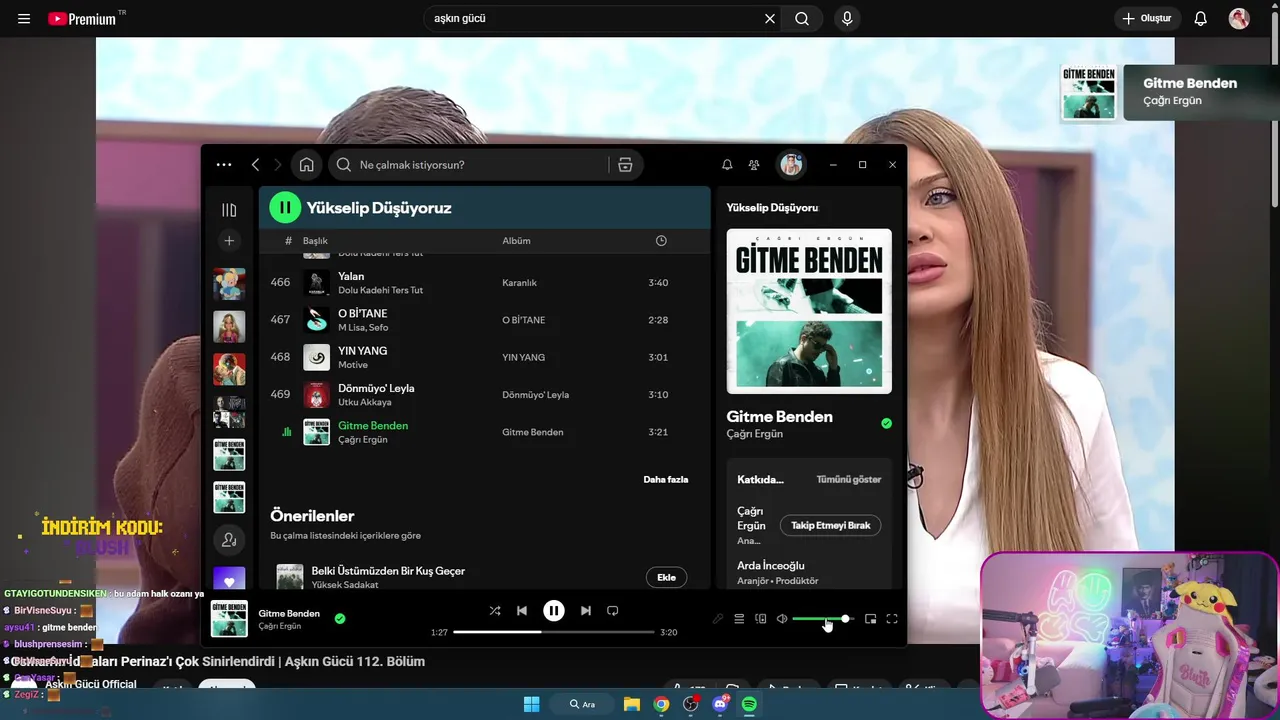1280x720 pixels.
Task: Go forward in Spotify navigation
Action: tap(278, 165)
